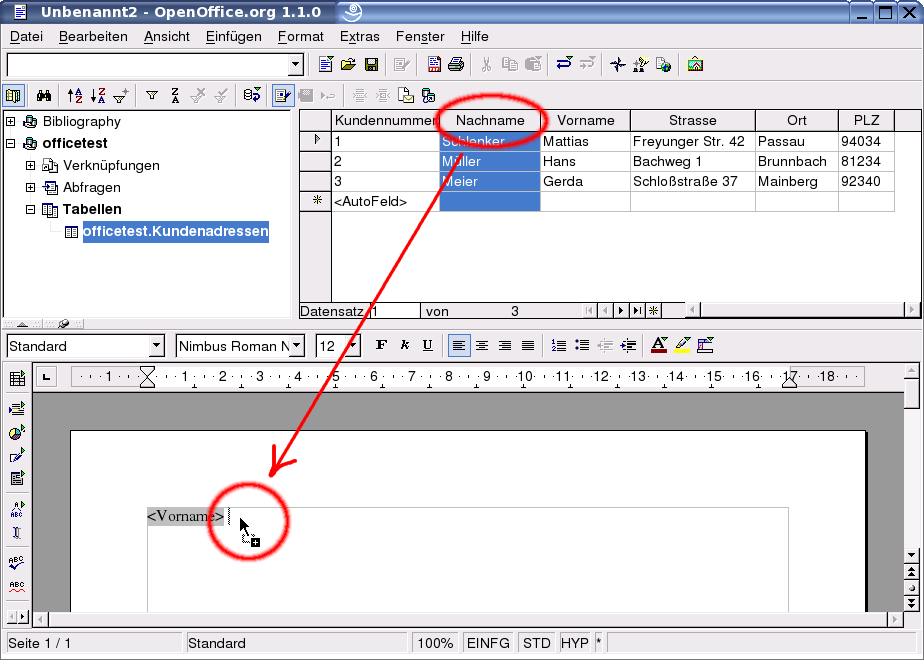924x660 pixels.
Task: Click the Navigator compass icon
Action: point(617,65)
